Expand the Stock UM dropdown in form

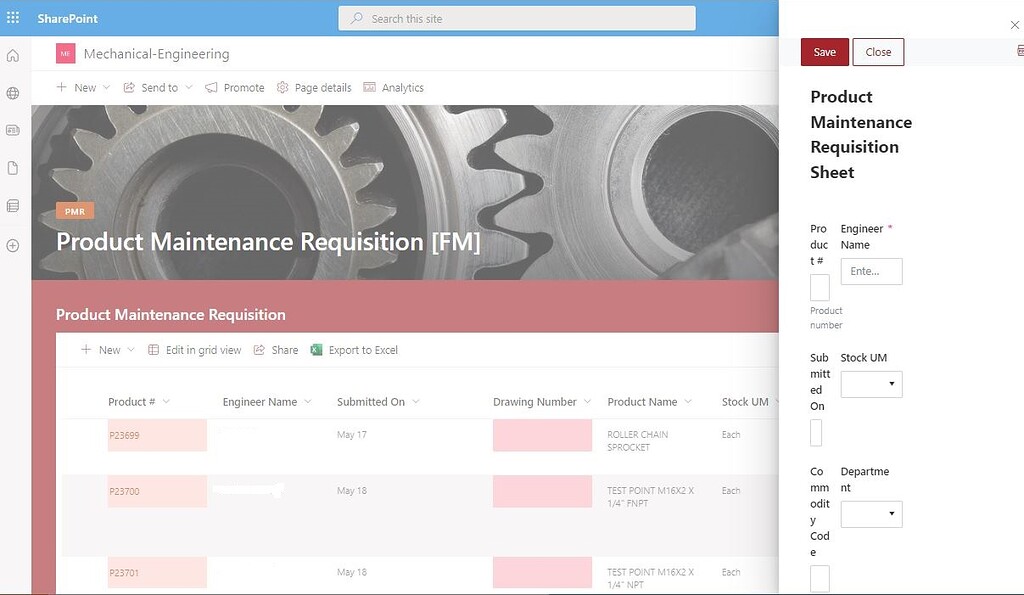(x=871, y=384)
